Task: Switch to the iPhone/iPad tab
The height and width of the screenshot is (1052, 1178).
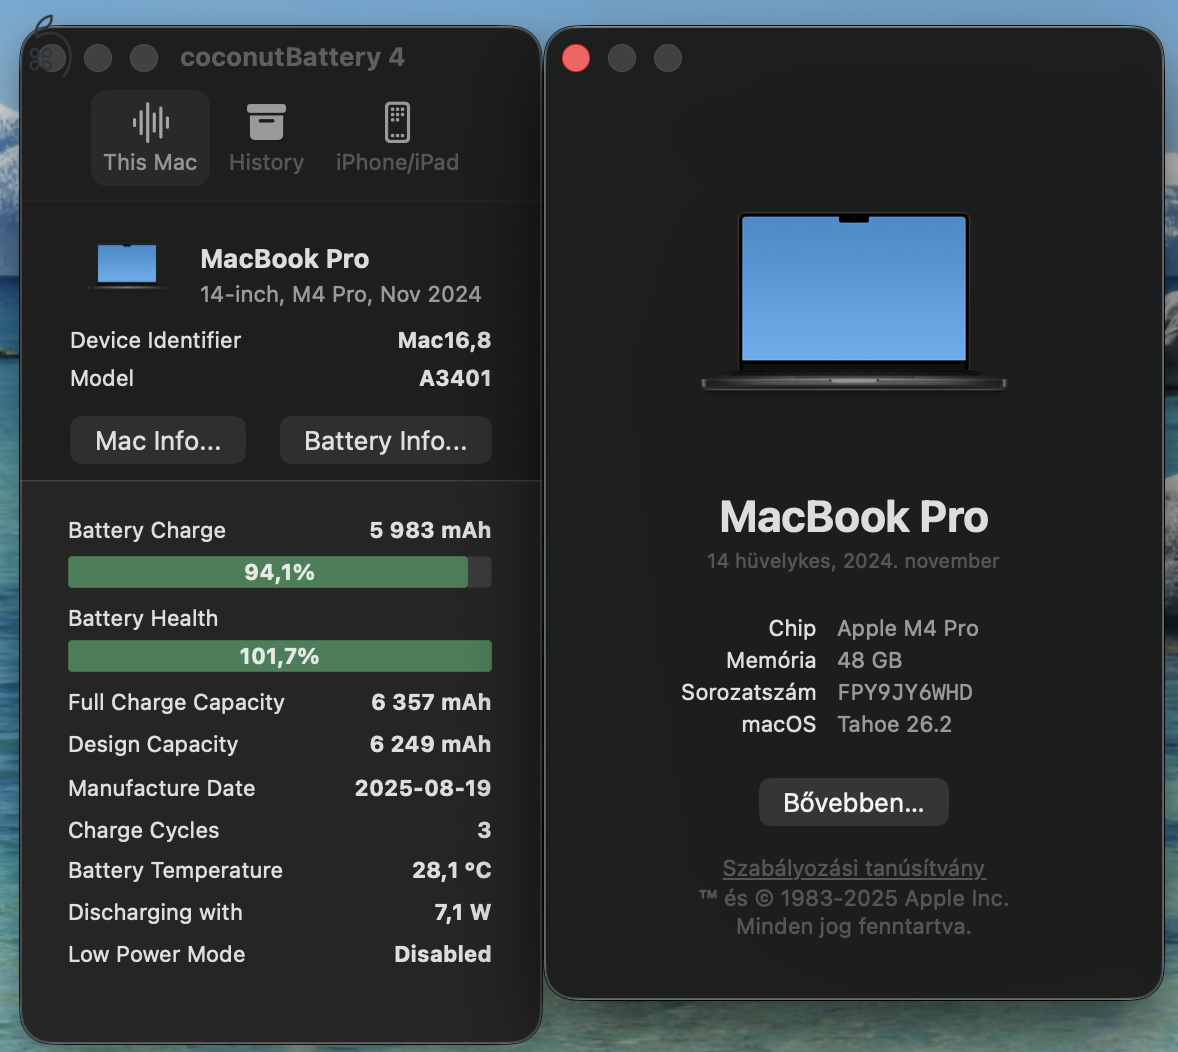Action: (x=397, y=138)
